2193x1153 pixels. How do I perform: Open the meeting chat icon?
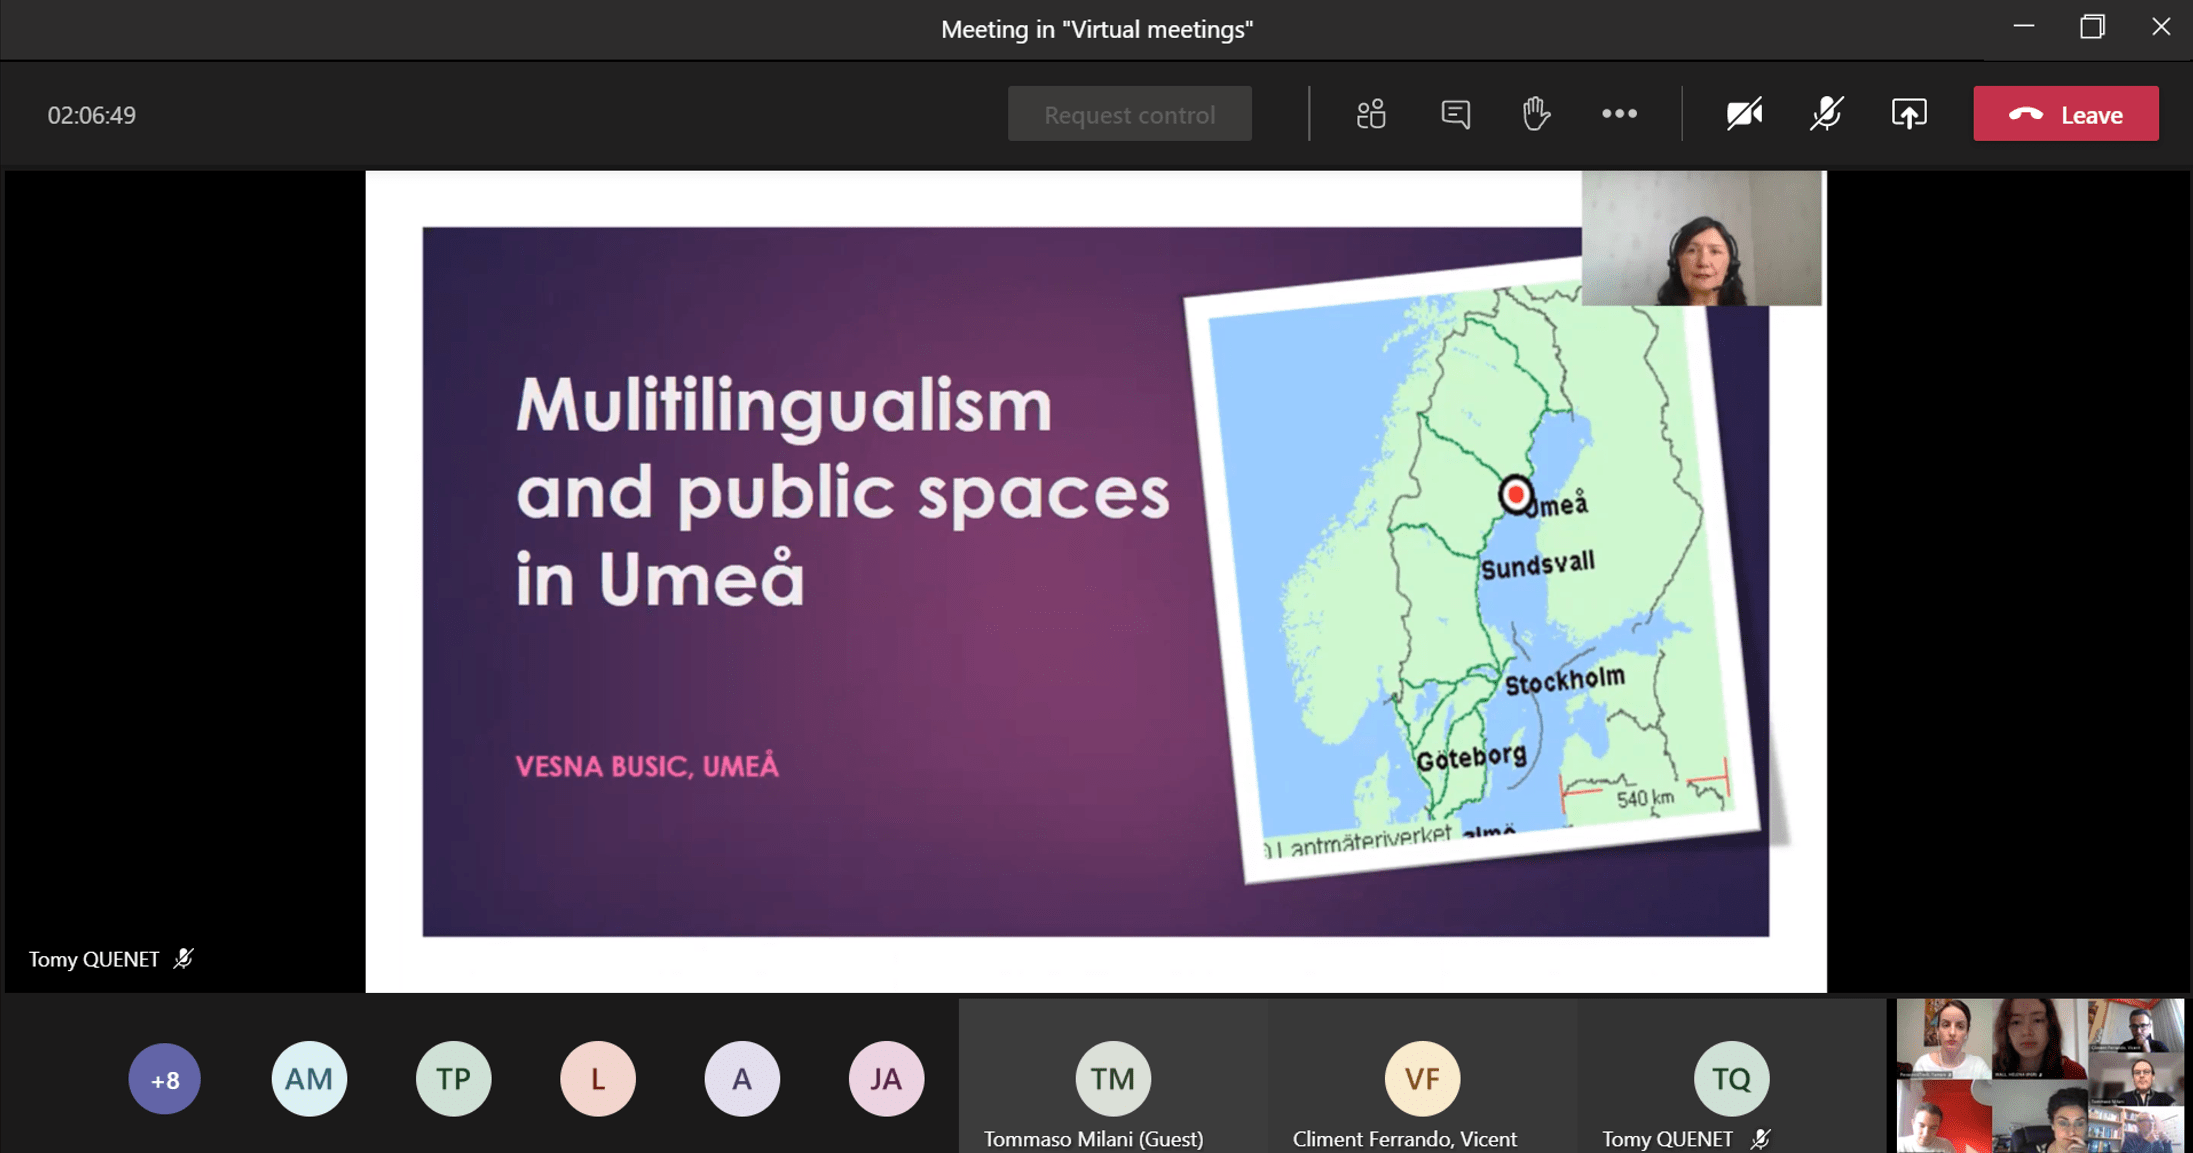tap(1455, 114)
